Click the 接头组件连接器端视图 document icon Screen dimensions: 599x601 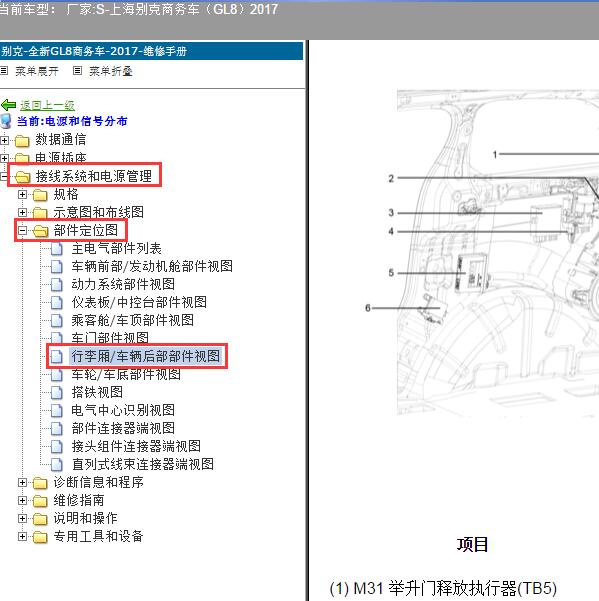(57, 447)
